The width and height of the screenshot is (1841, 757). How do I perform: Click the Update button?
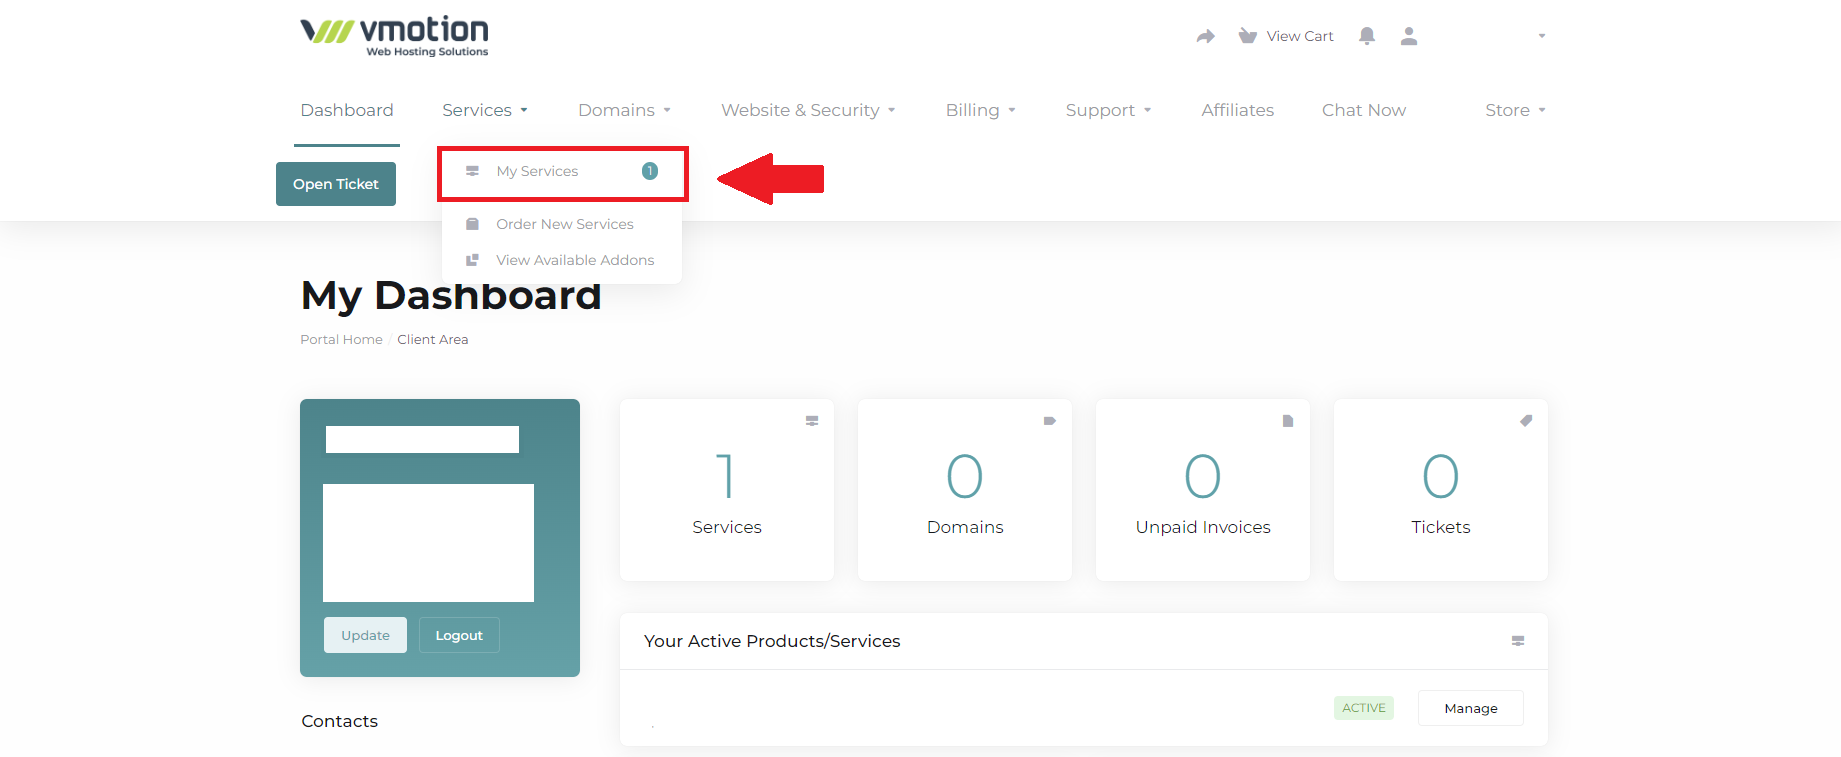(365, 635)
